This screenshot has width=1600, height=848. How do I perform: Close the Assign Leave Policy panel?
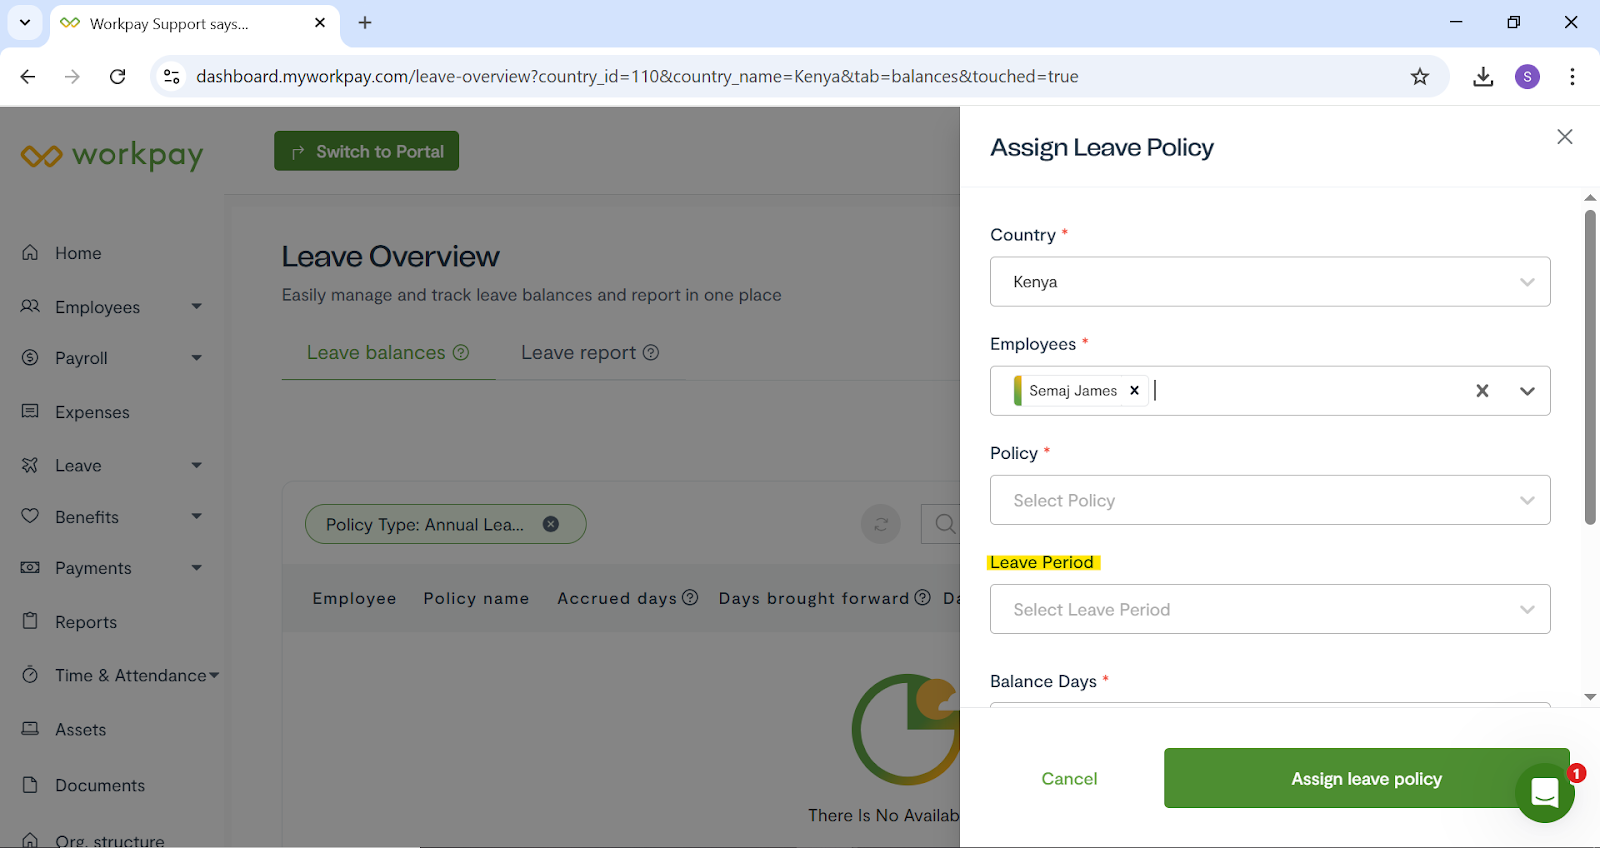pos(1564,137)
